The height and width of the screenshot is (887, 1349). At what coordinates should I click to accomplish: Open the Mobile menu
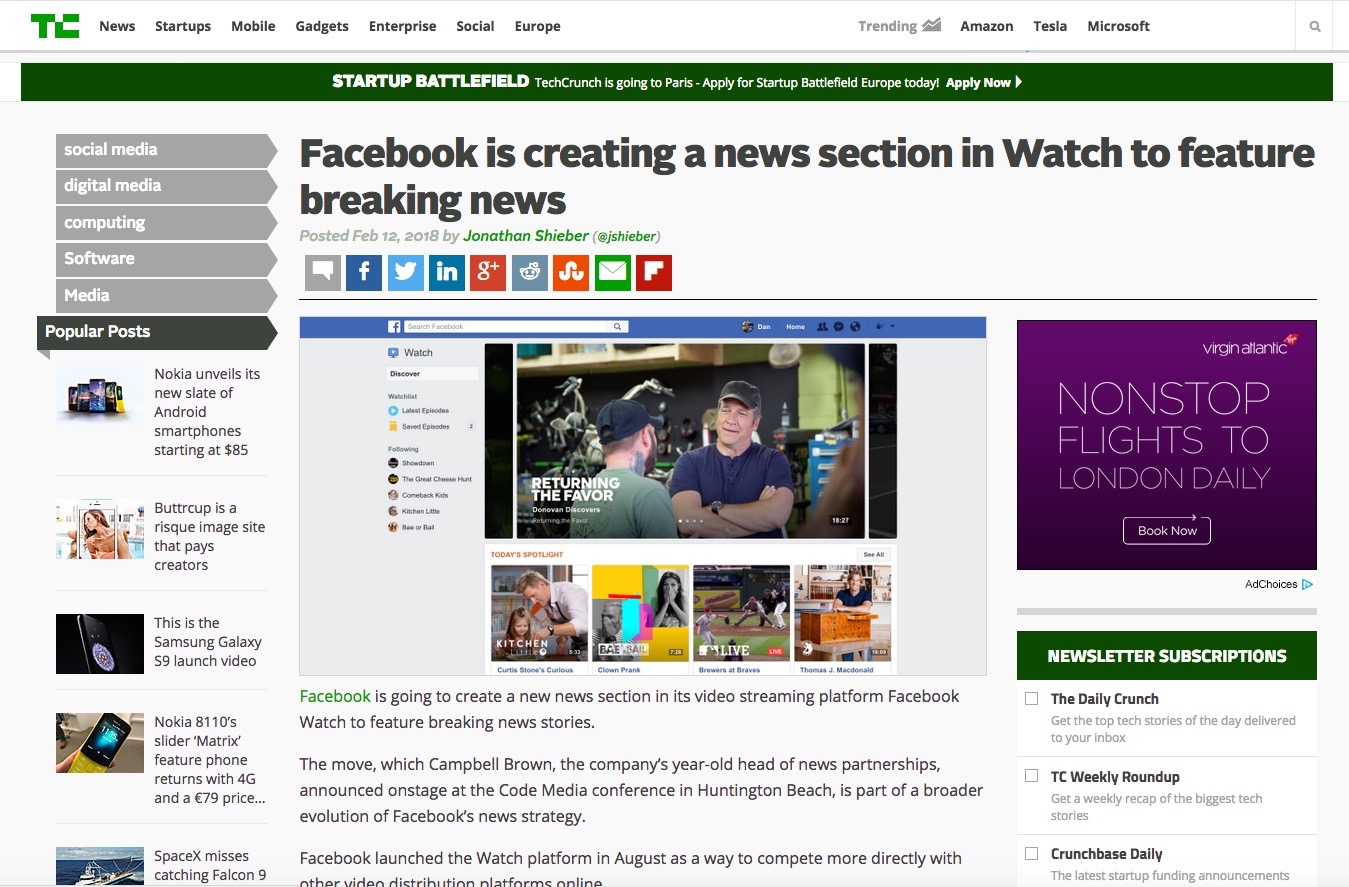(x=253, y=26)
